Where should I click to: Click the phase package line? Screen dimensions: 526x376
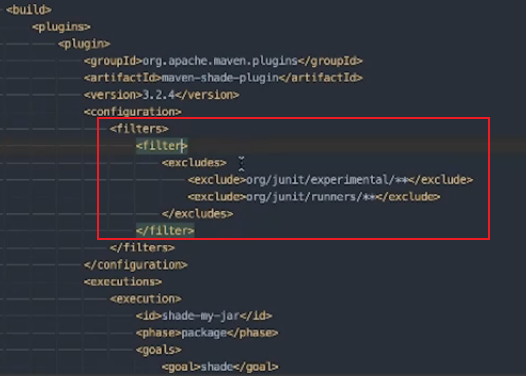(x=207, y=333)
